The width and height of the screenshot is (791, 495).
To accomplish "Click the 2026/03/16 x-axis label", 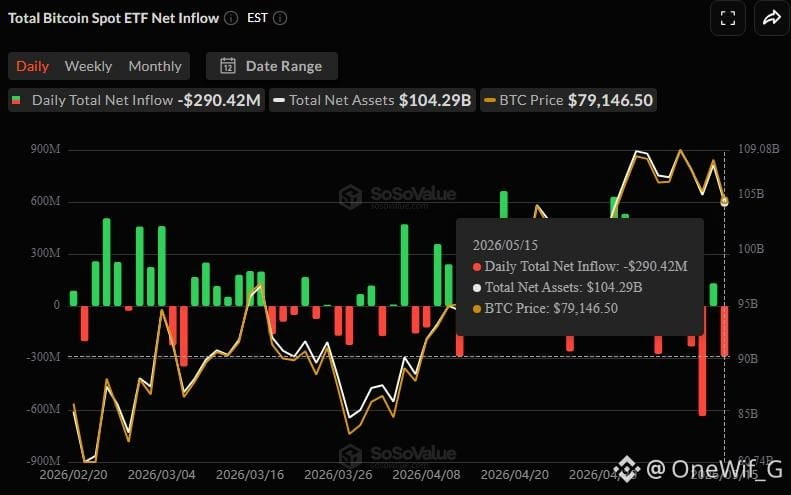I will (250, 475).
